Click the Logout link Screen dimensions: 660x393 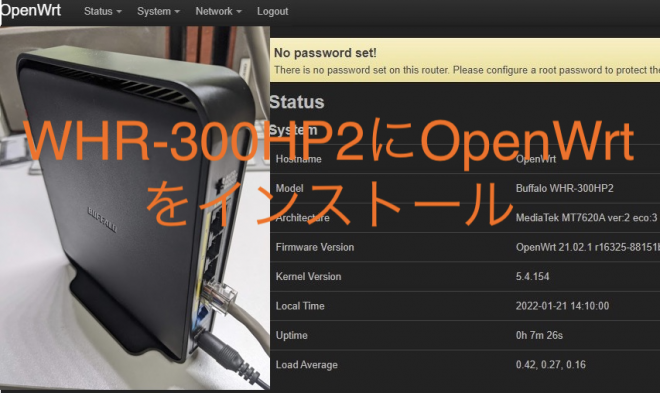coord(273,11)
